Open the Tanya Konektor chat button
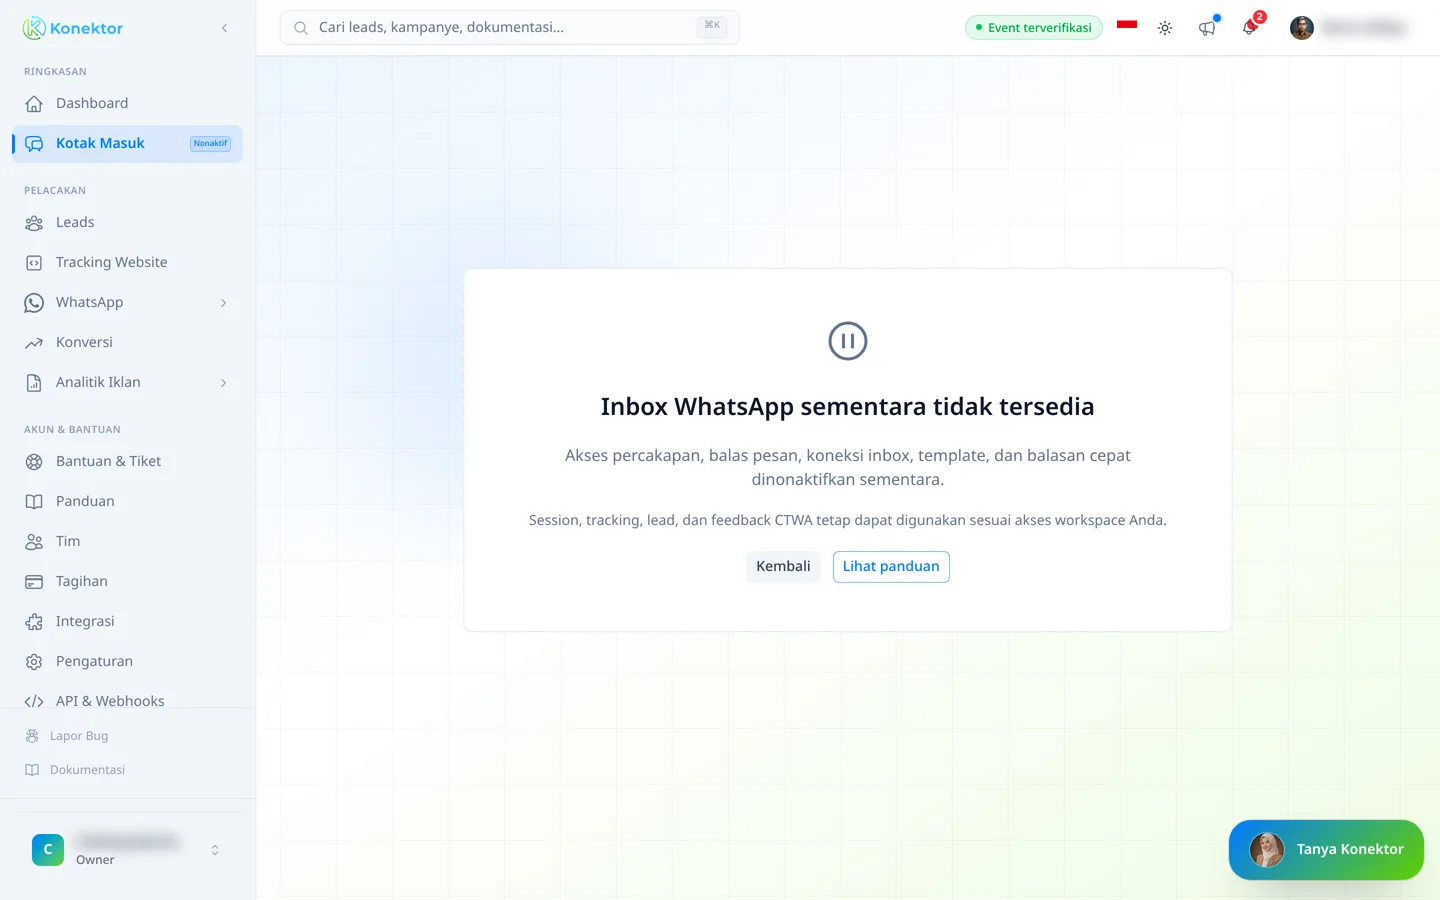Image resolution: width=1440 pixels, height=900 pixels. [1326, 850]
